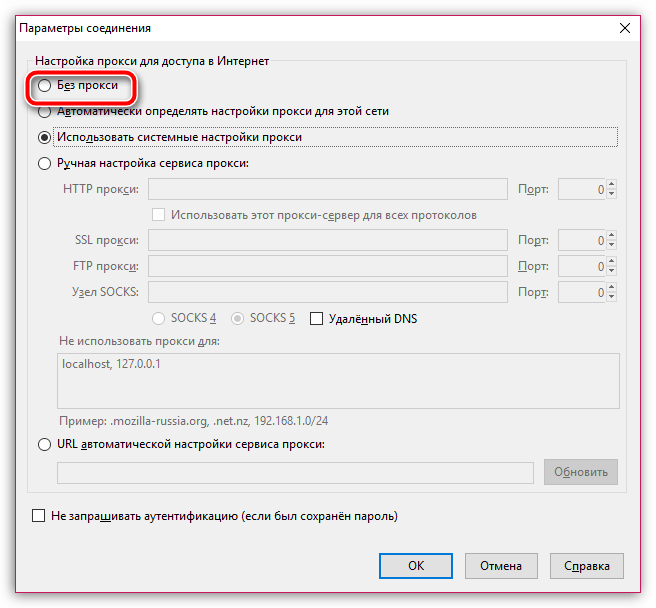The width and height of the screenshot is (656, 608).
Task: Click the FTP прокси input field
Action: 328,266
